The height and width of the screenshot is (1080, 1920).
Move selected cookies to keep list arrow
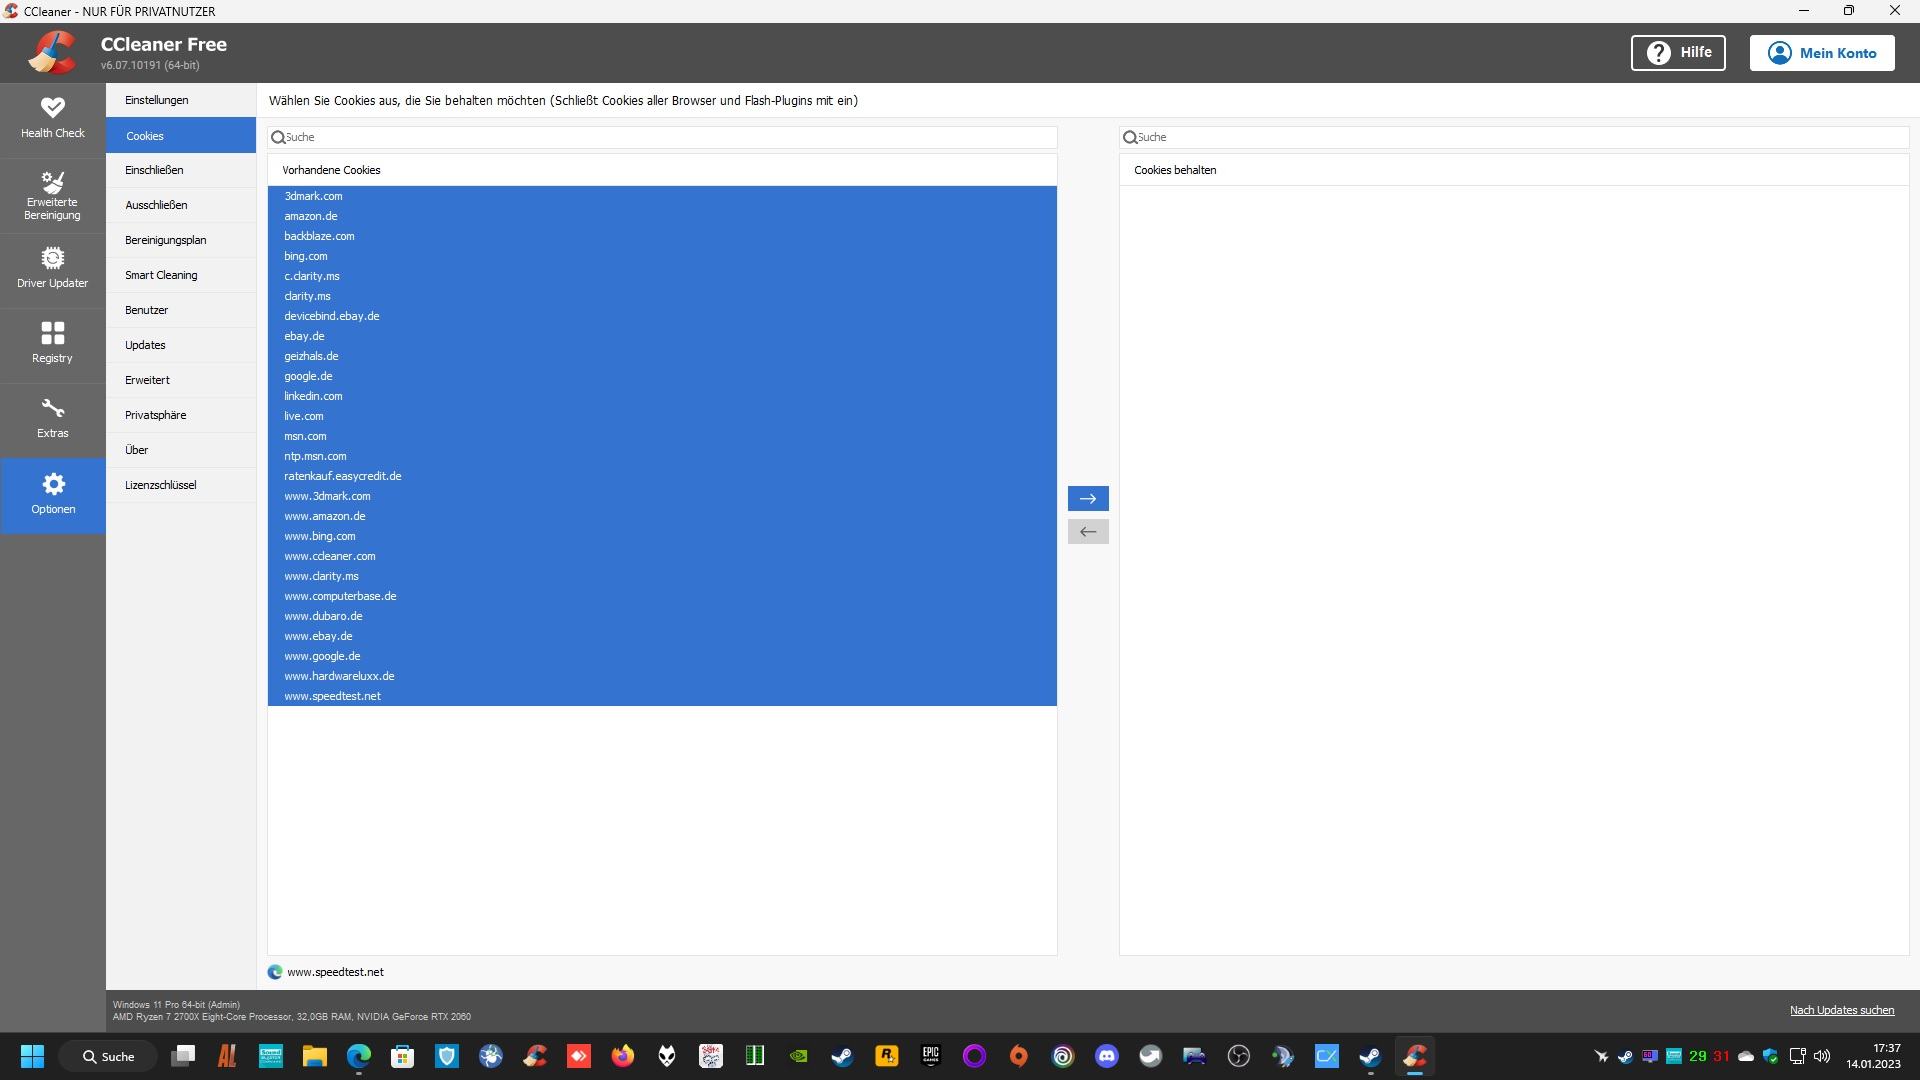point(1088,498)
